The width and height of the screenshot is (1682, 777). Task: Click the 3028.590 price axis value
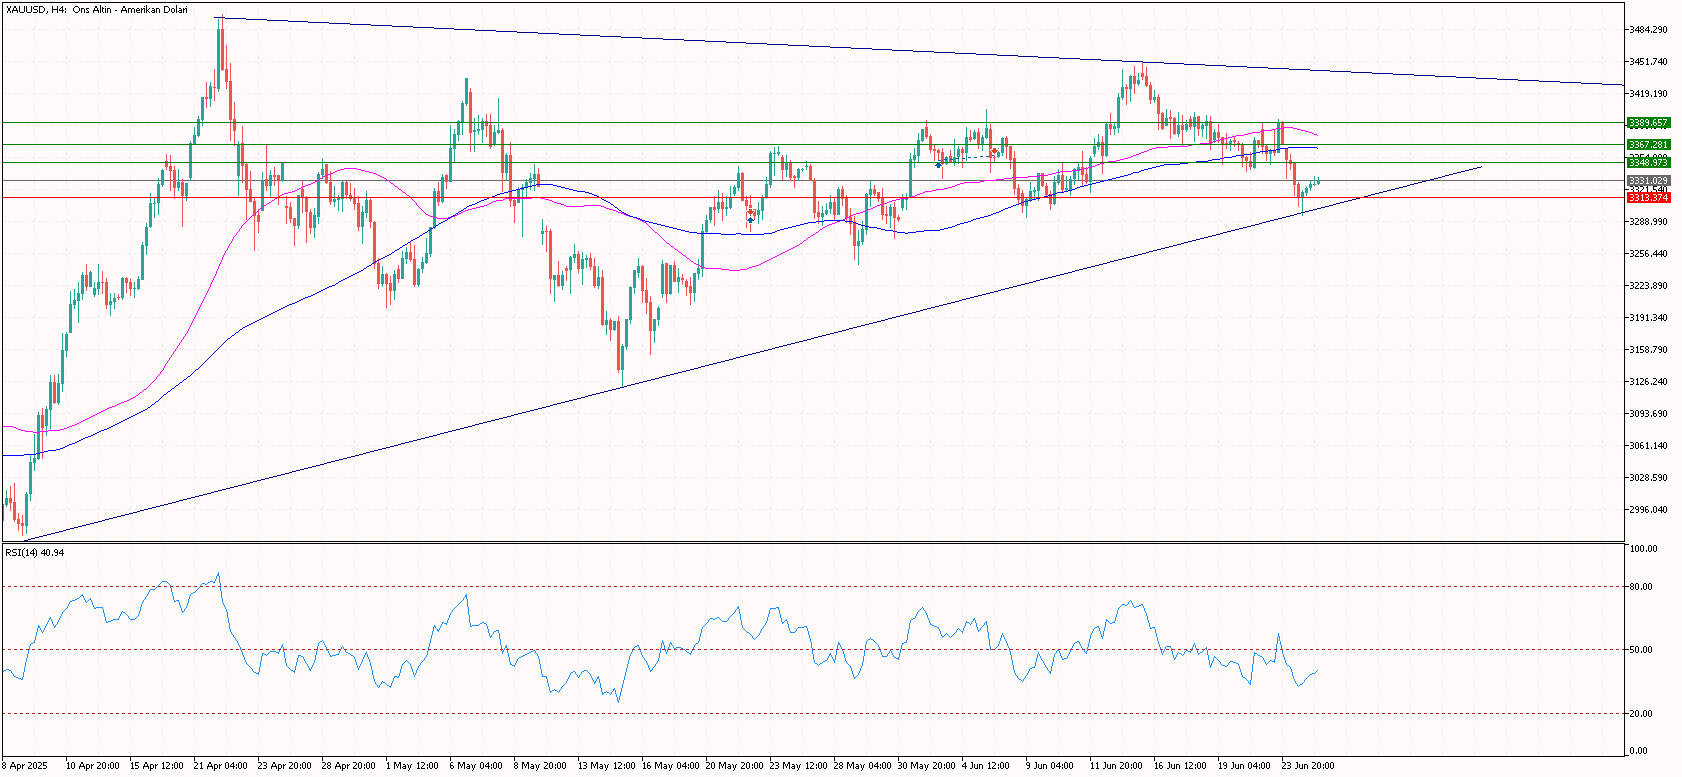[x=1648, y=478]
